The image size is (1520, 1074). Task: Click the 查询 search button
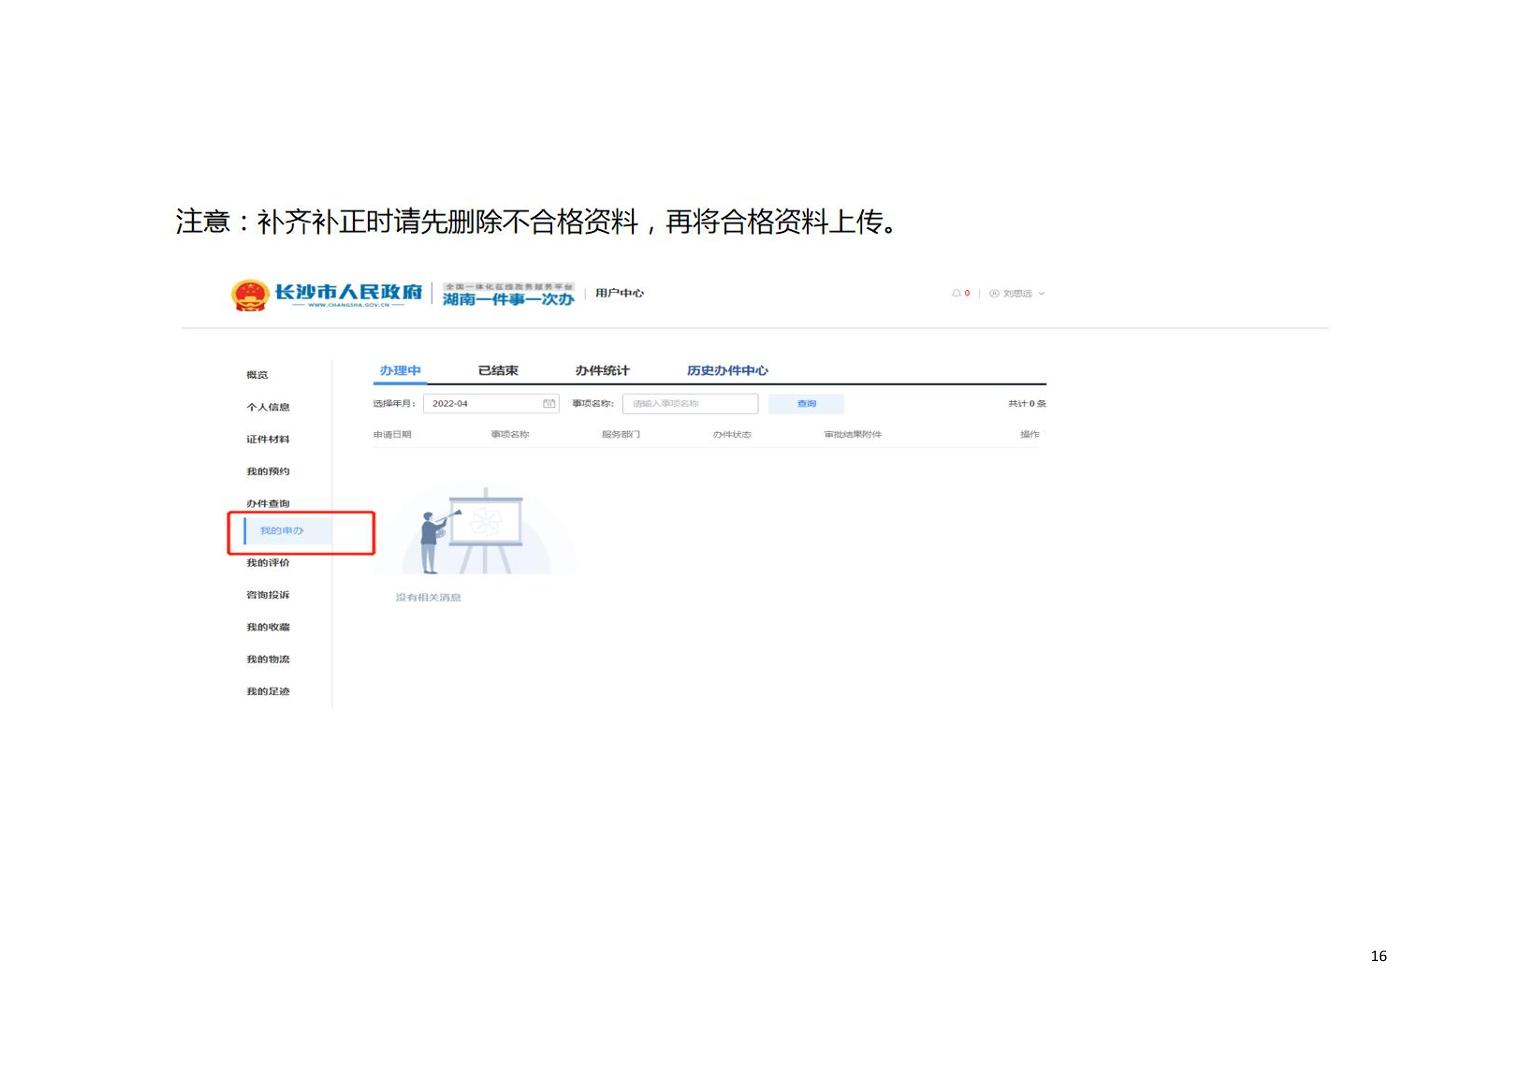pos(806,404)
